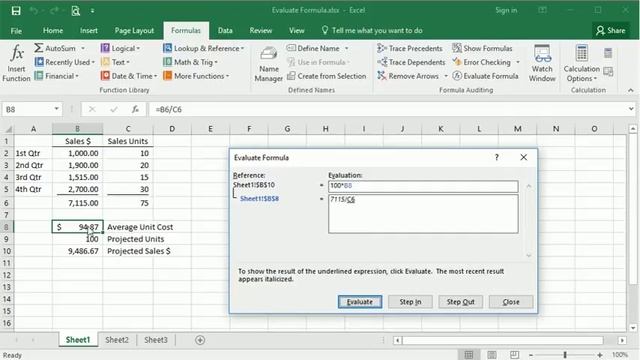Expand the AutoSum dropdown arrow
The width and height of the screenshot is (640, 360).
[x=83, y=48]
